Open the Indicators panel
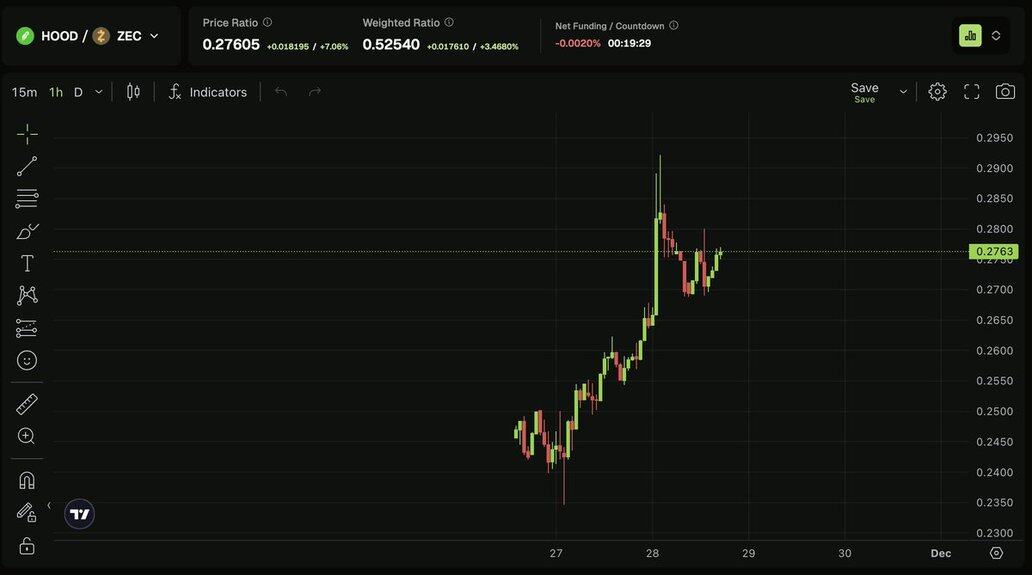This screenshot has height=575, width=1032. pos(207,92)
